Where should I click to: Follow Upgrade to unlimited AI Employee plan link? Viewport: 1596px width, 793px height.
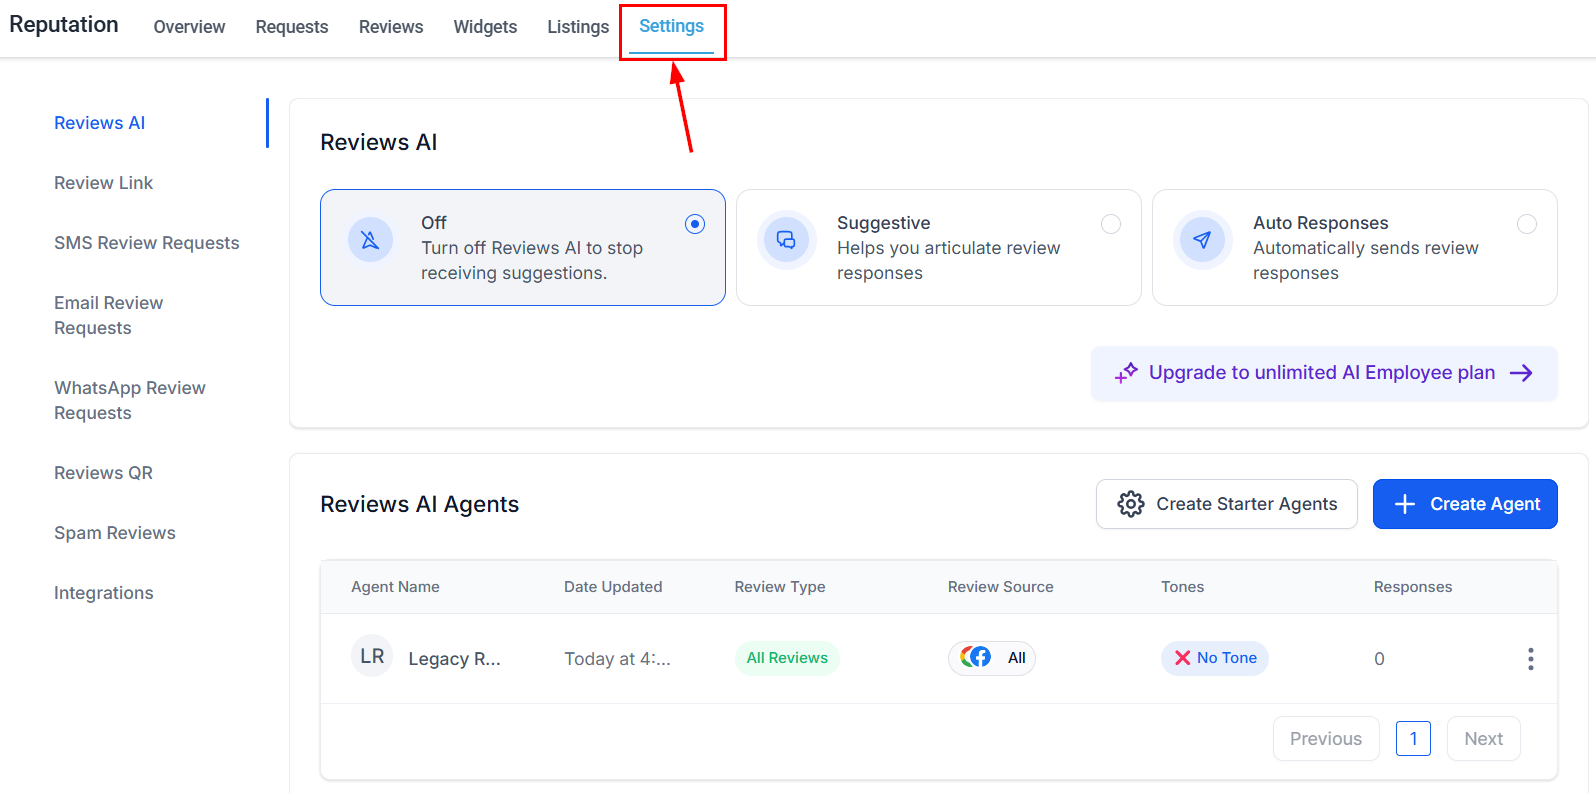pyautogui.click(x=1322, y=373)
